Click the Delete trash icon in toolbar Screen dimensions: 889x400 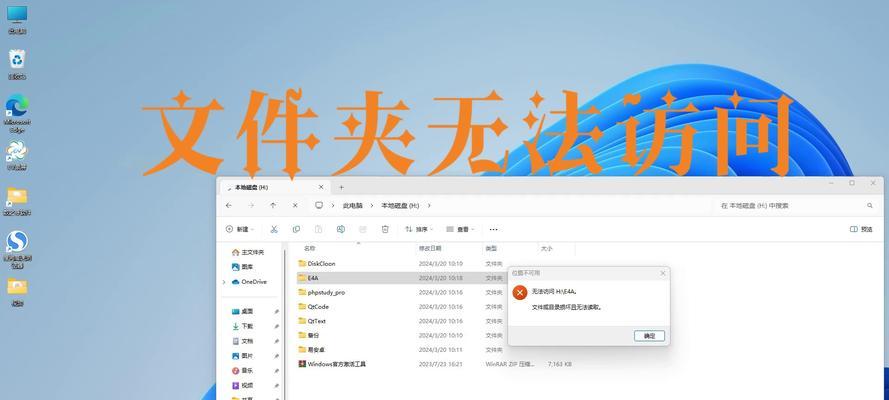(x=385, y=229)
